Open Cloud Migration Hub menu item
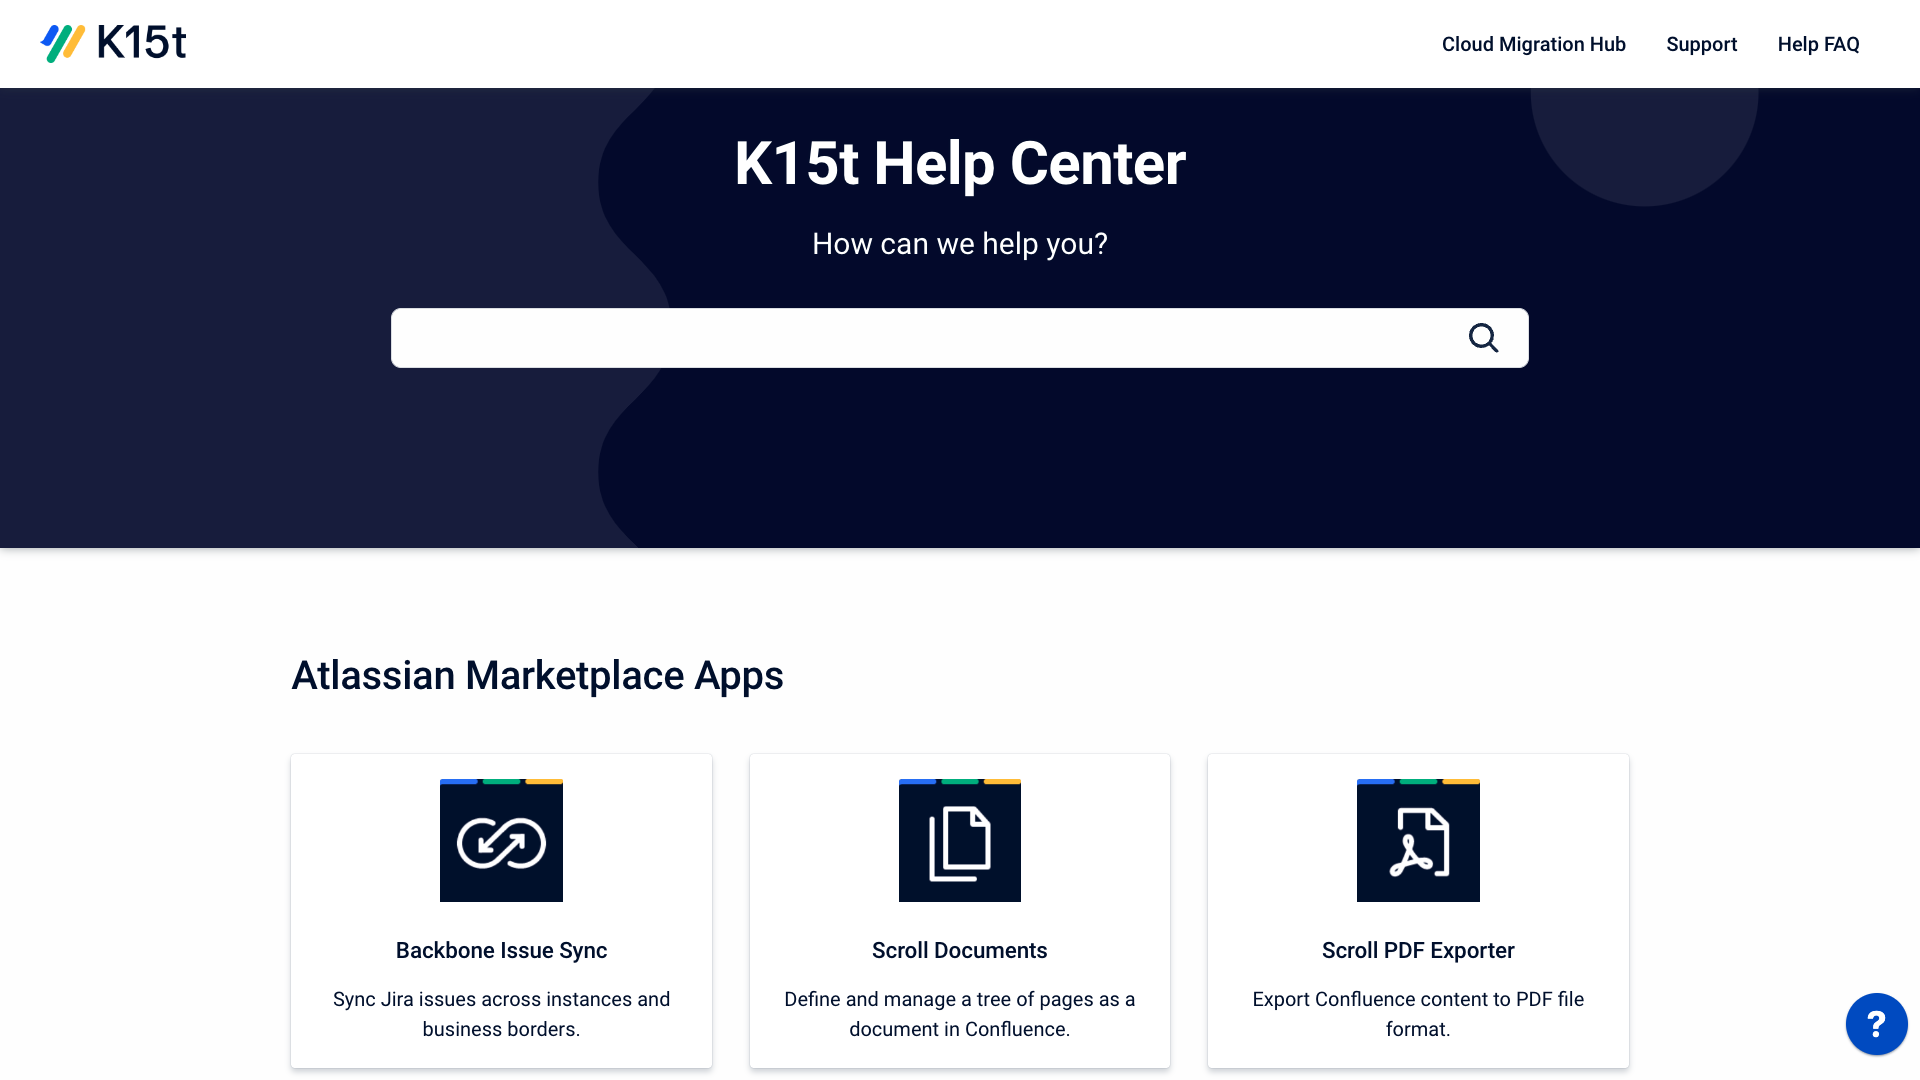 tap(1533, 44)
